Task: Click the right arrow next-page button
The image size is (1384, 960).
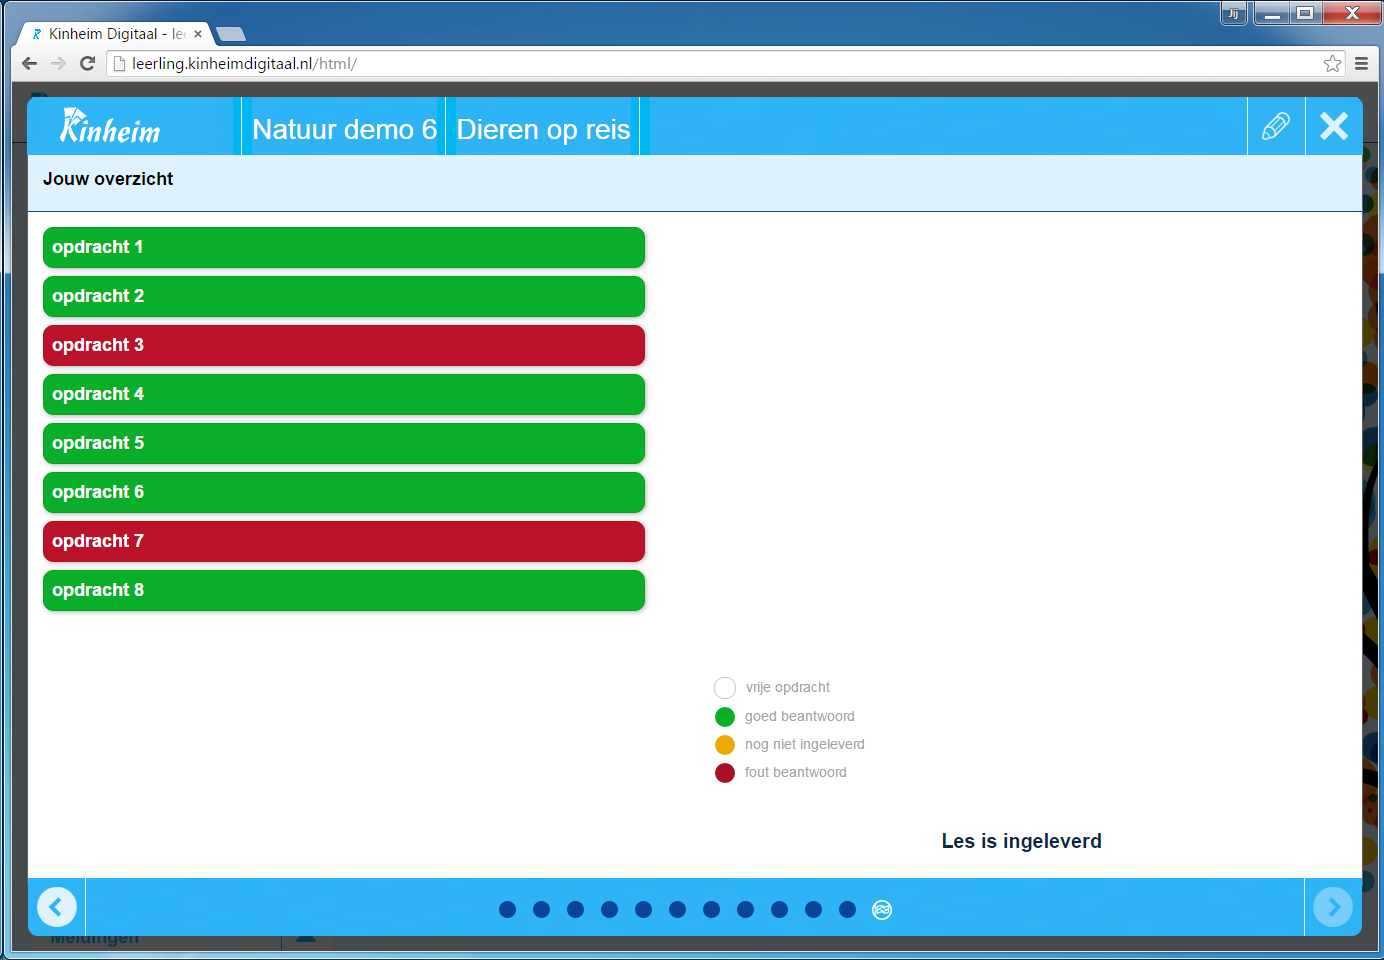Action: pos(1333,907)
